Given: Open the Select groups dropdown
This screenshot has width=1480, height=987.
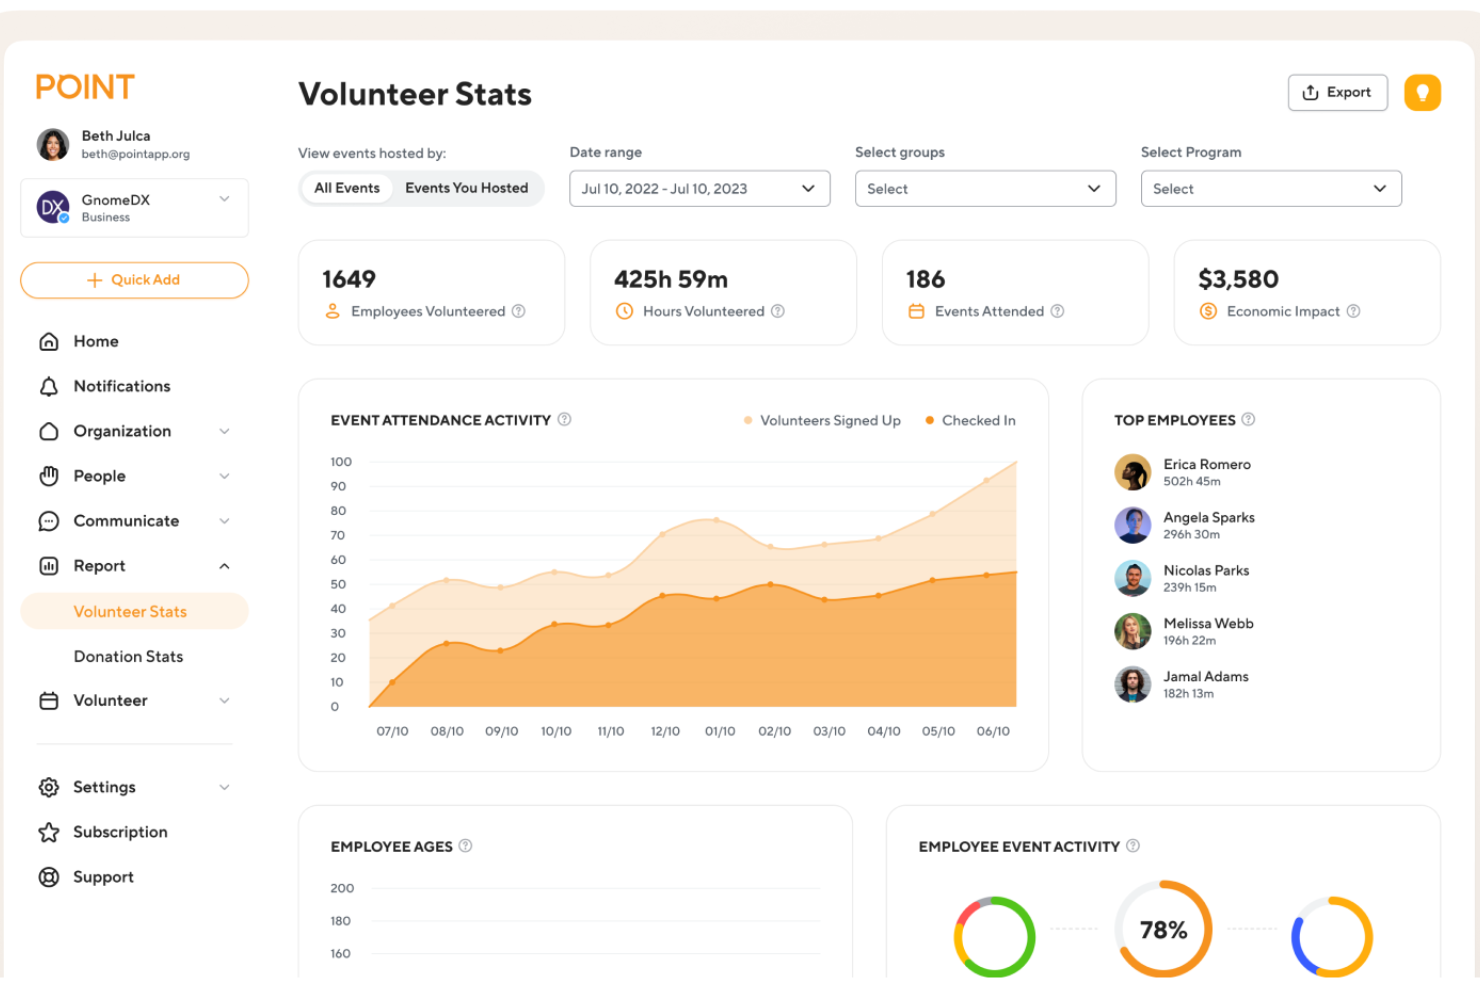Looking at the screenshot, I should click(x=984, y=188).
